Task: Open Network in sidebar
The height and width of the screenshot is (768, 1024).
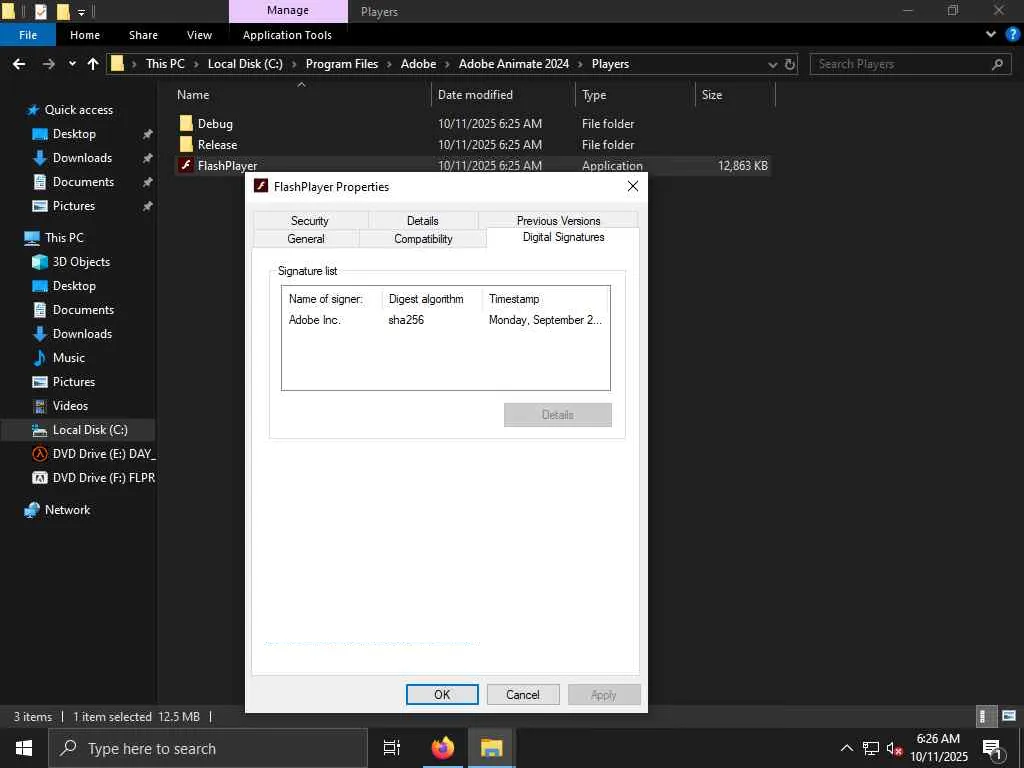Action: 67,510
